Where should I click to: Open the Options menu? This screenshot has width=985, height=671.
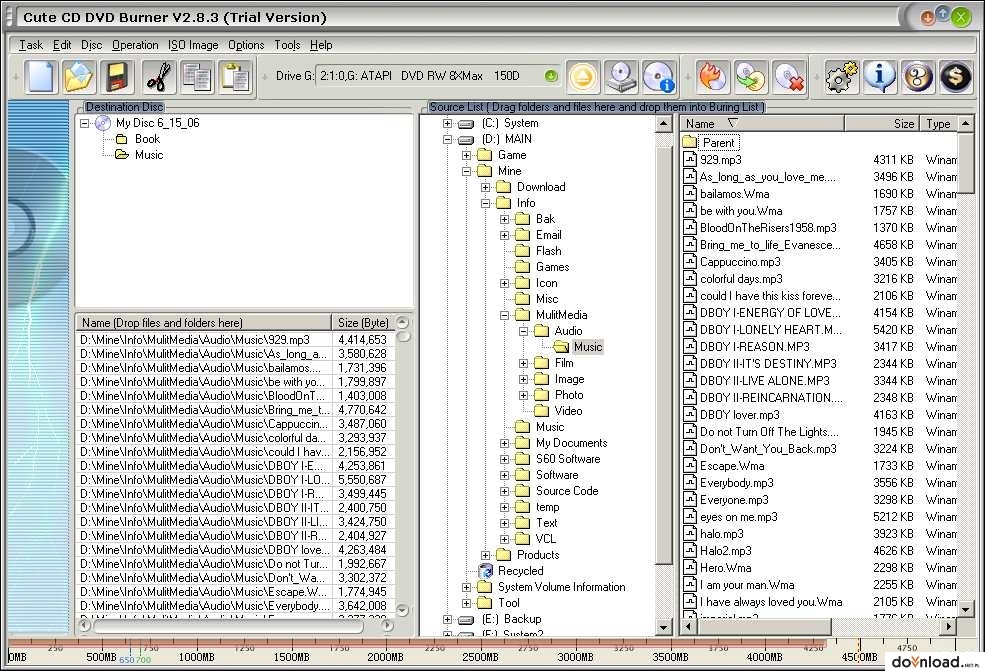pos(246,45)
